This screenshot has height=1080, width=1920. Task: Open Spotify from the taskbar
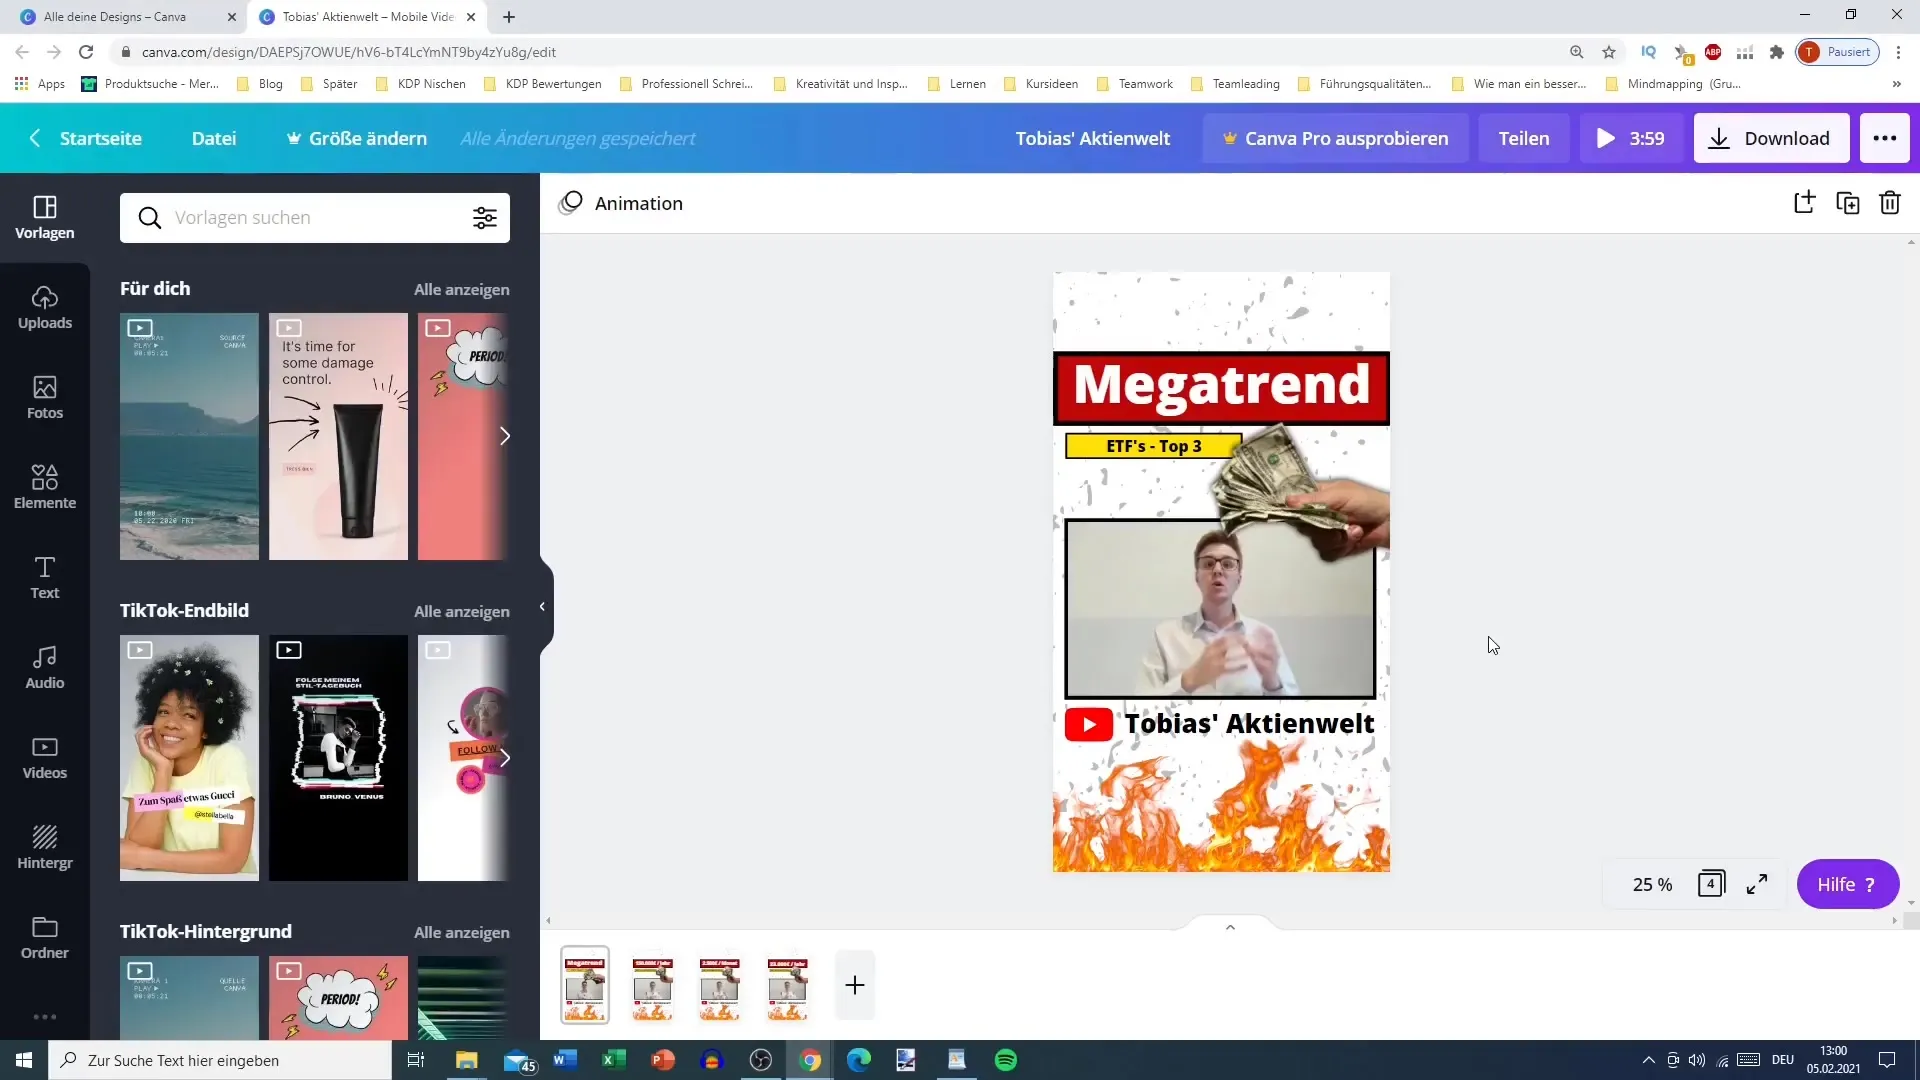point(1005,1060)
